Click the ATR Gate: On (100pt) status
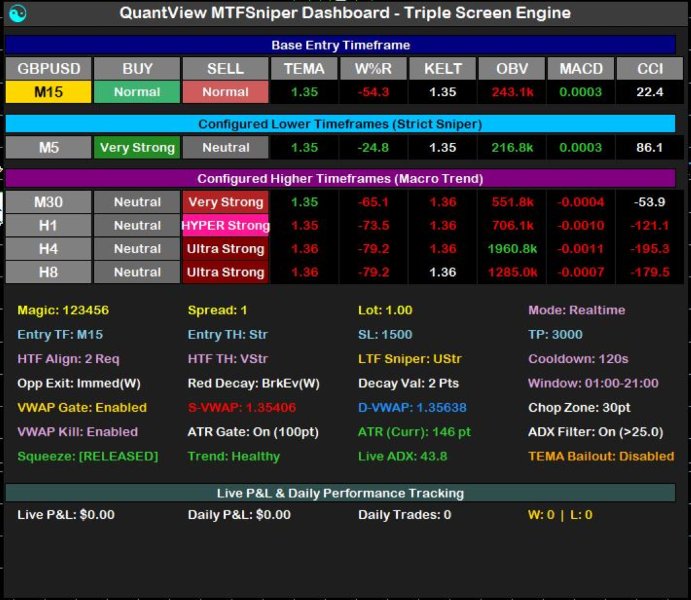Viewport: 691px width, 600px height. [x=253, y=432]
